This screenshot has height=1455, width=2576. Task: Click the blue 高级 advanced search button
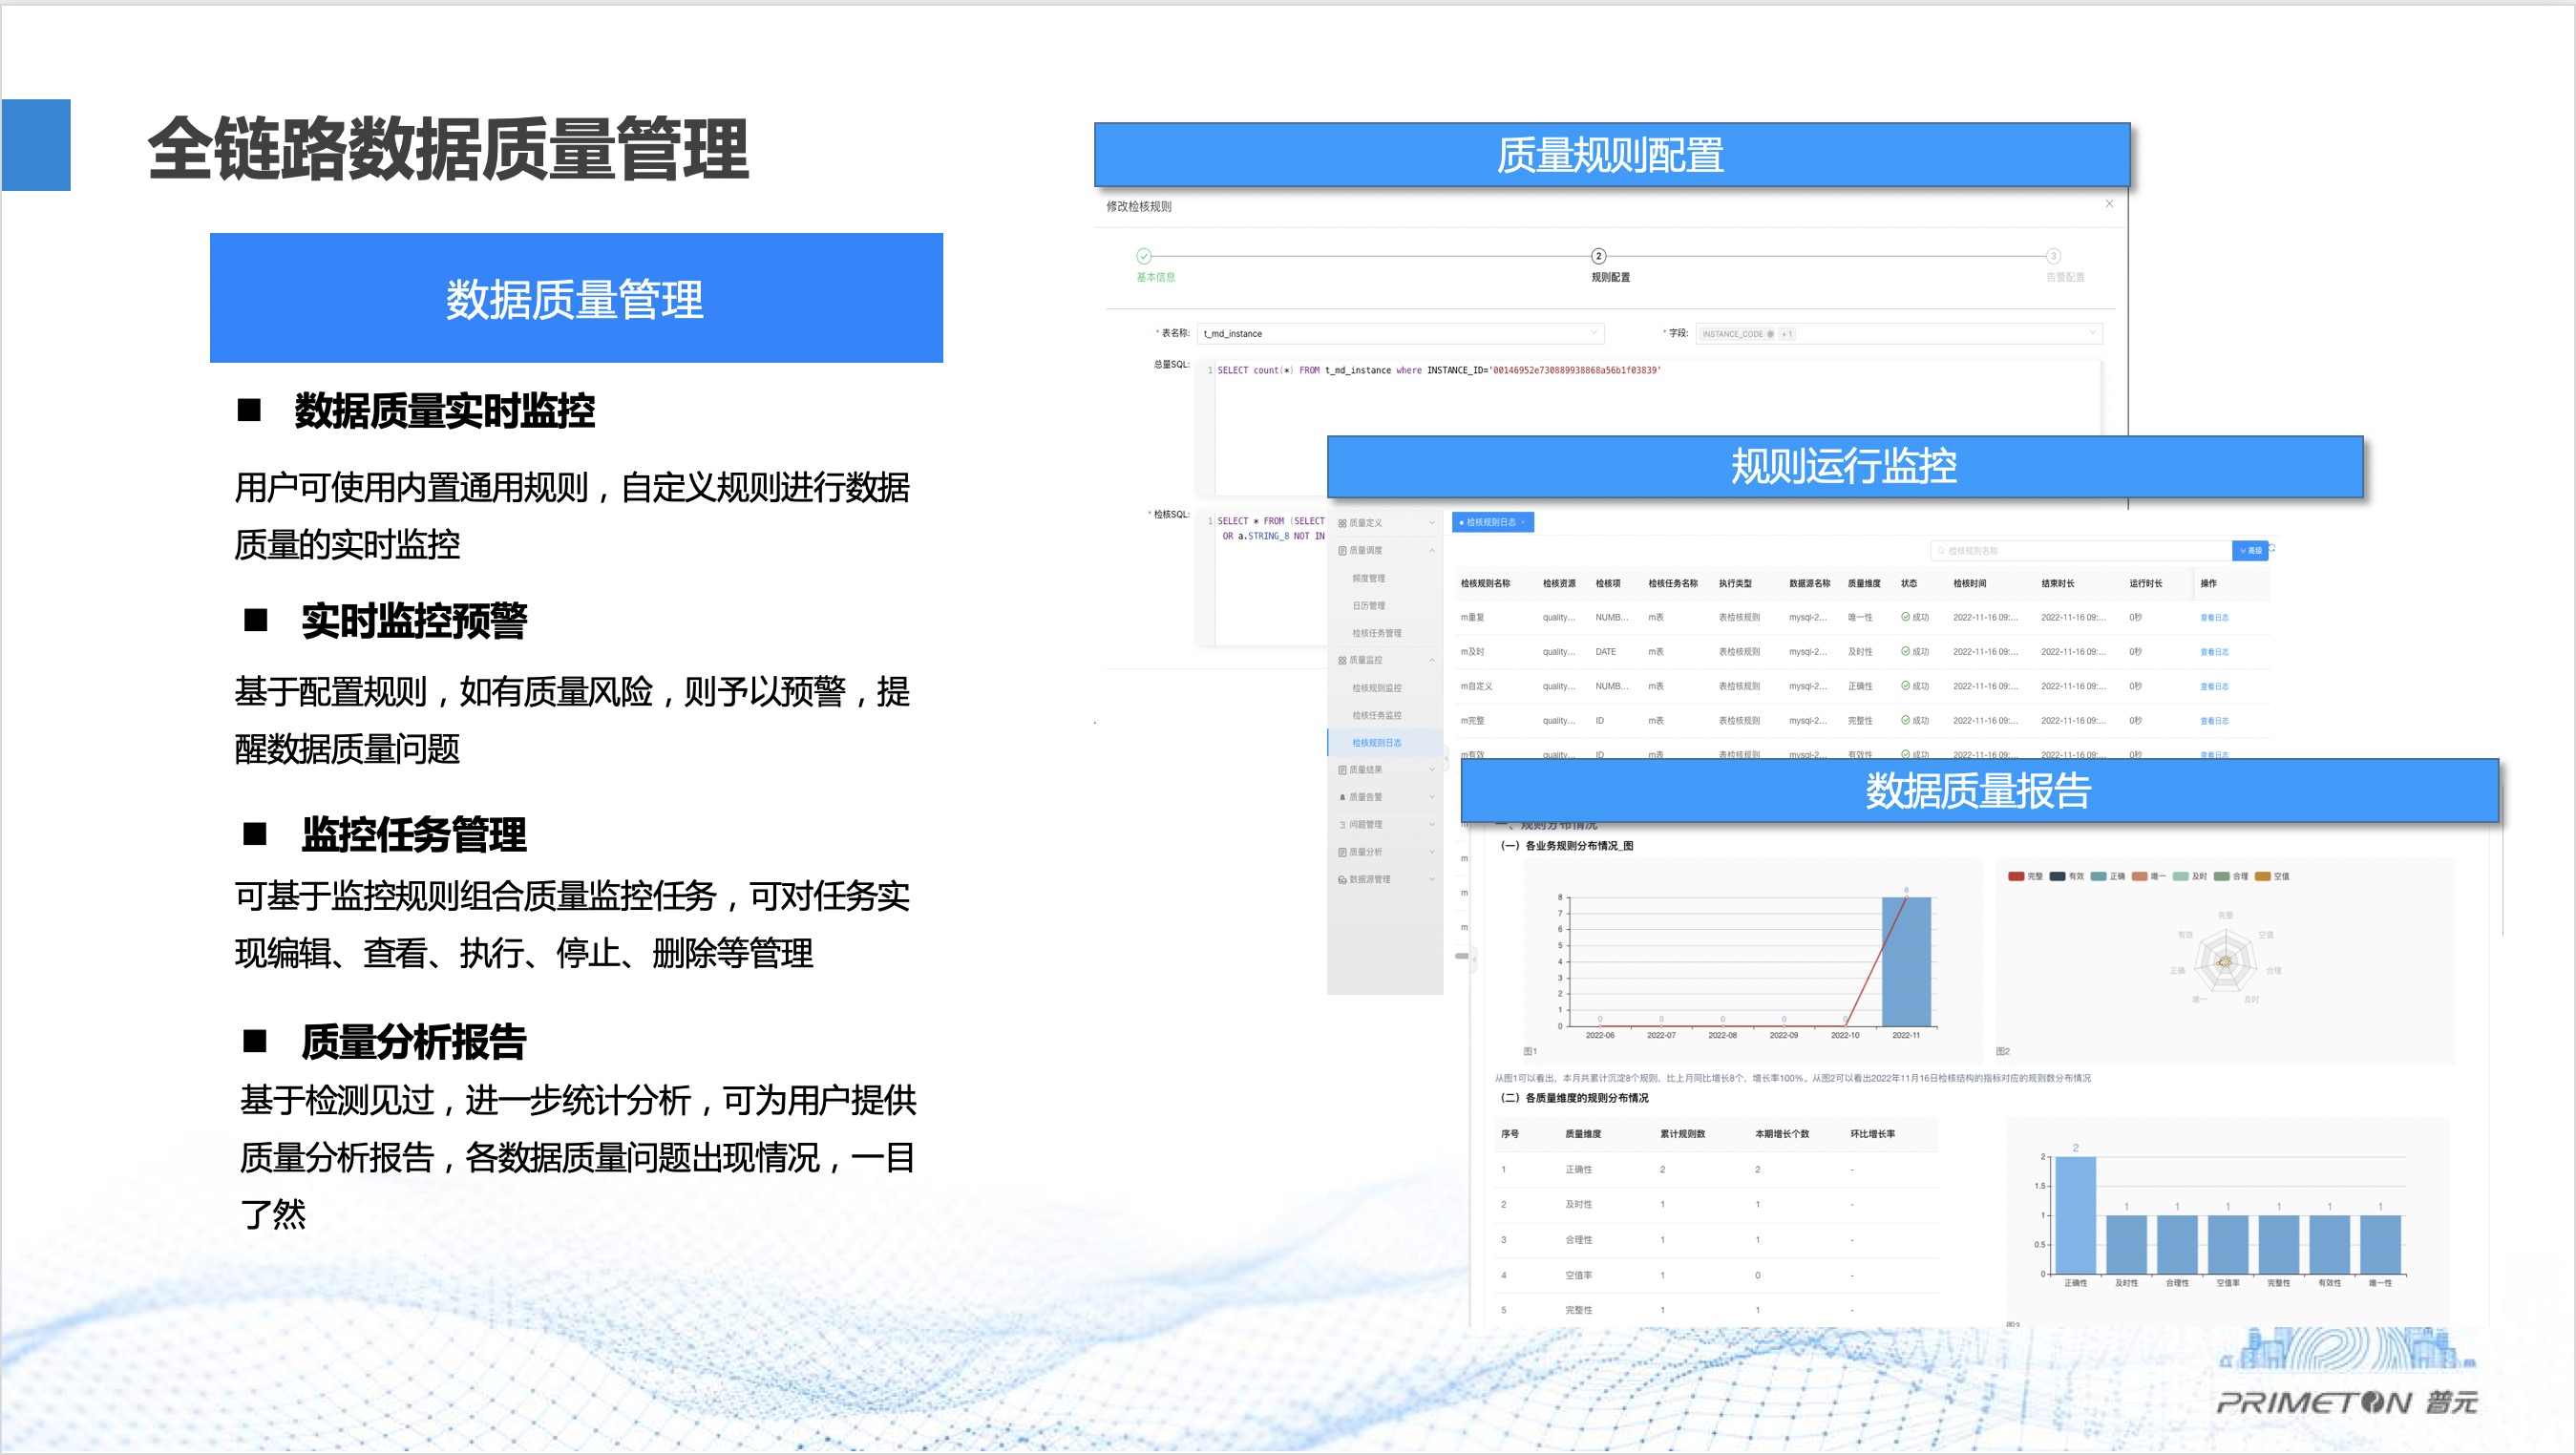(x=2249, y=551)
